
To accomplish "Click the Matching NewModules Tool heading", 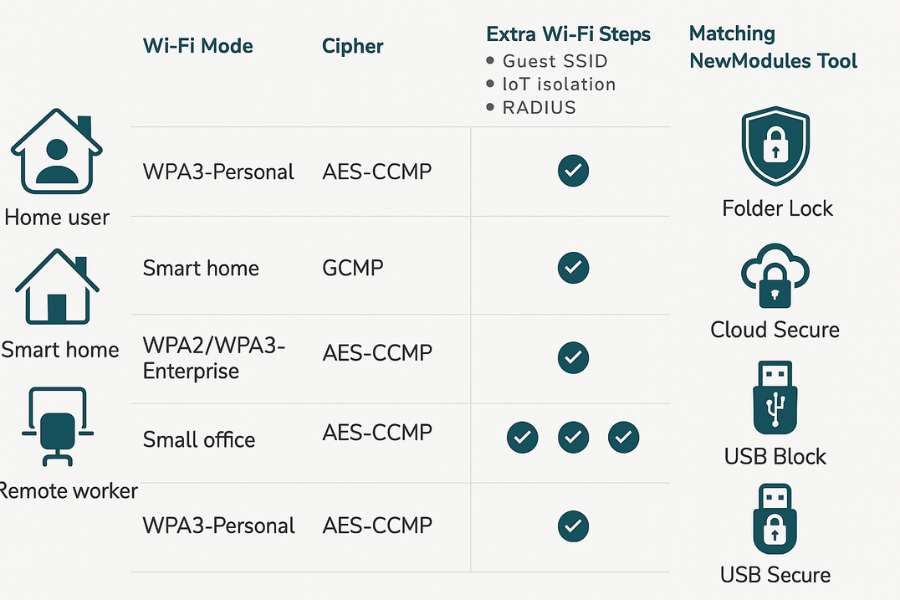I will tap(773, 47).
